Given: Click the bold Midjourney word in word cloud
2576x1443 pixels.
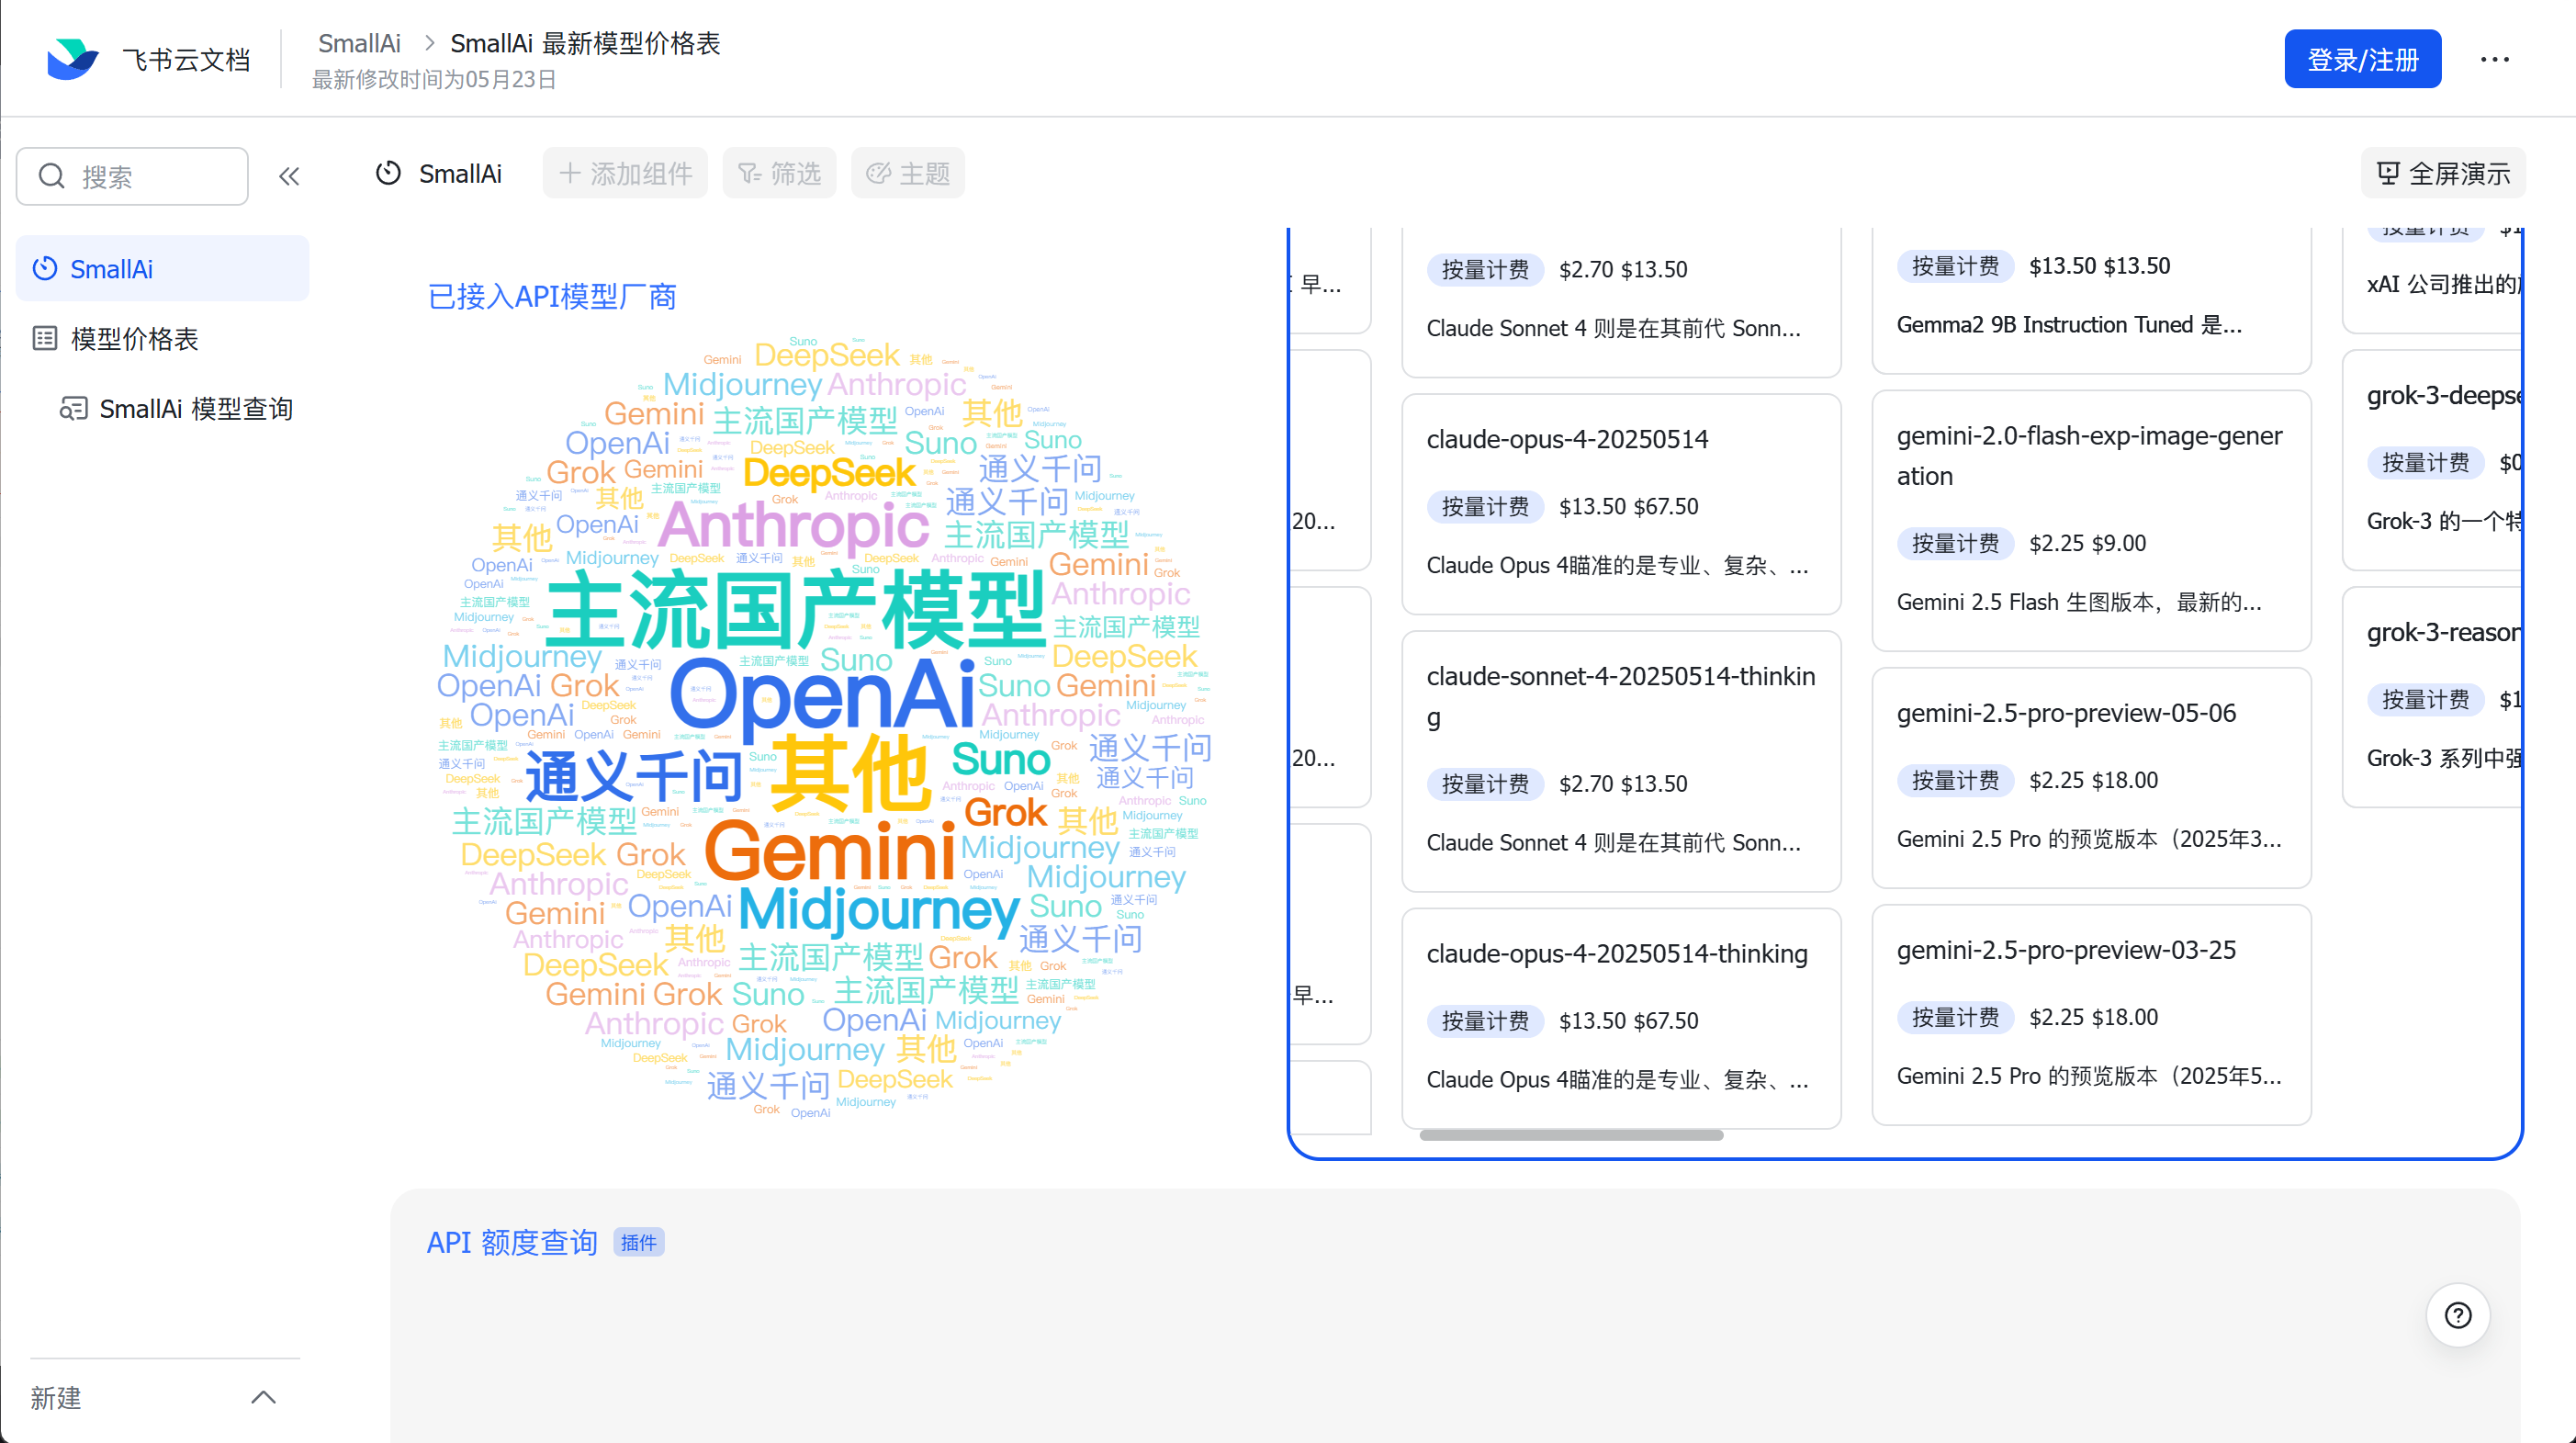Looking at the screenshot, I should [879, 909].
